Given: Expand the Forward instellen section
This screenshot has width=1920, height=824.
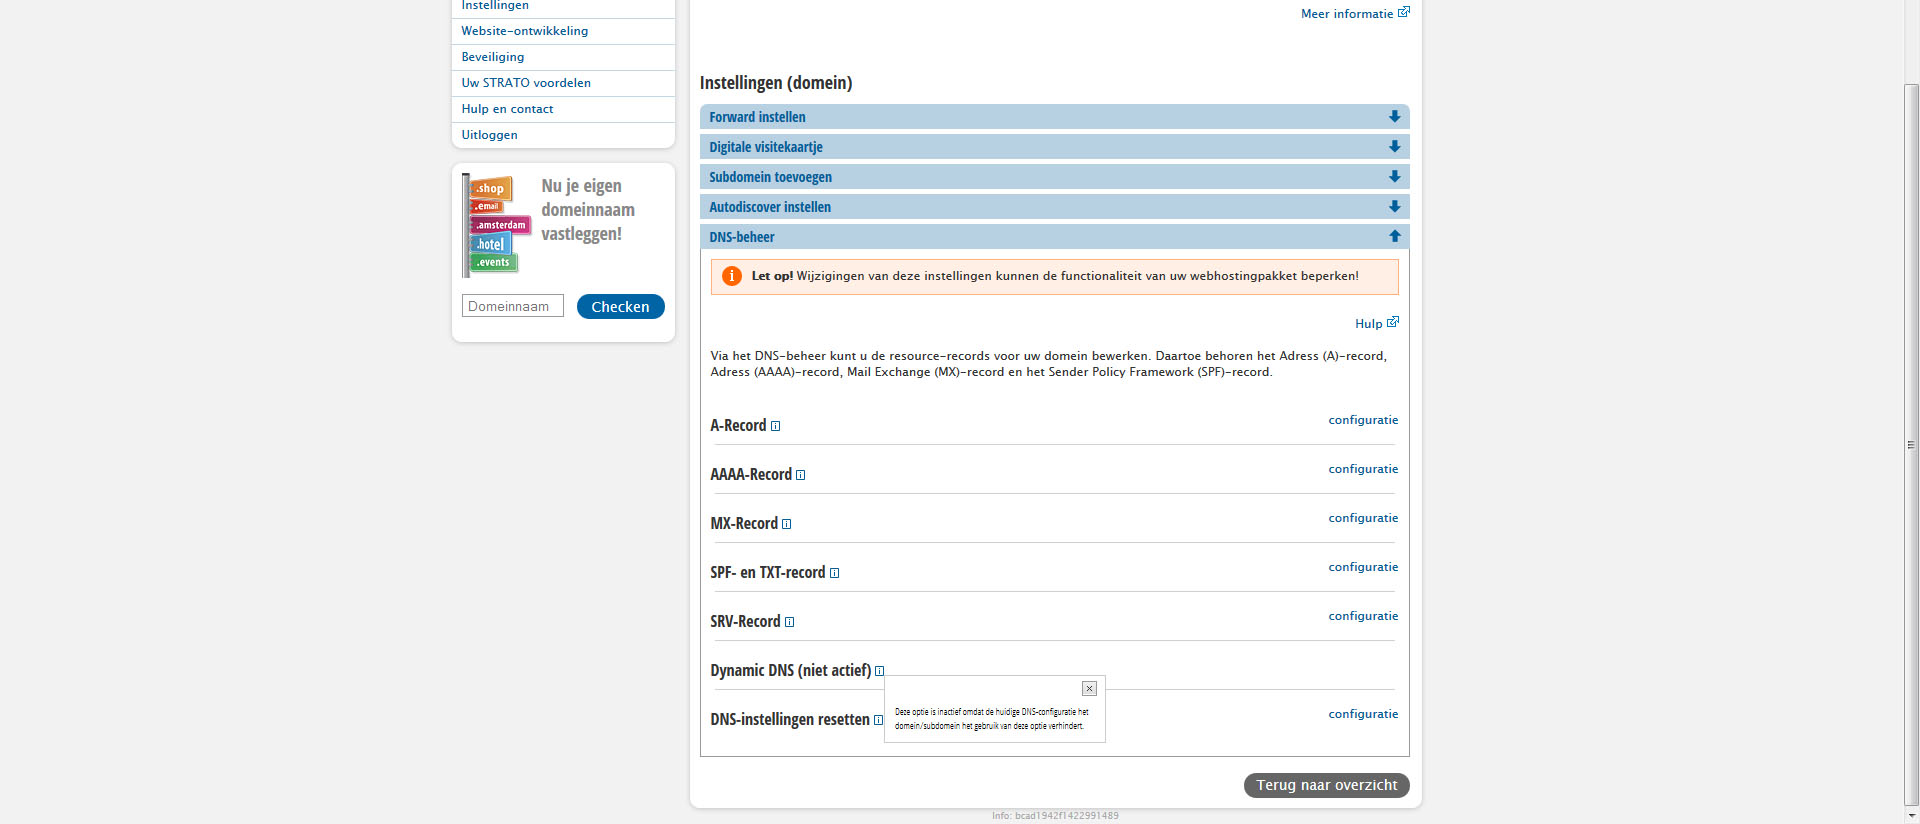Looking at the screenshot, I should coord(1054,117).
